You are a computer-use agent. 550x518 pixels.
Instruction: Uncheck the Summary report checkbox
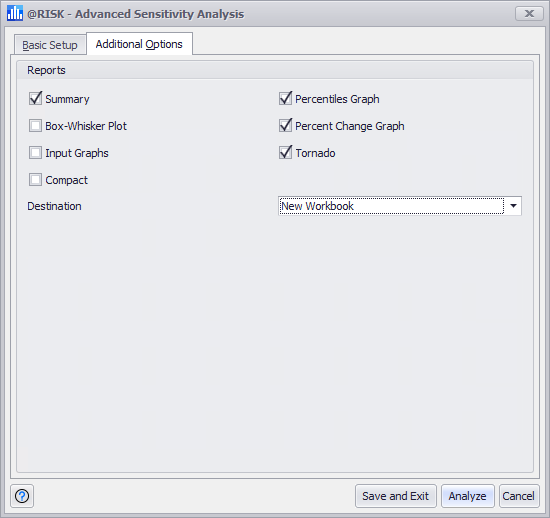click(35, 99)
